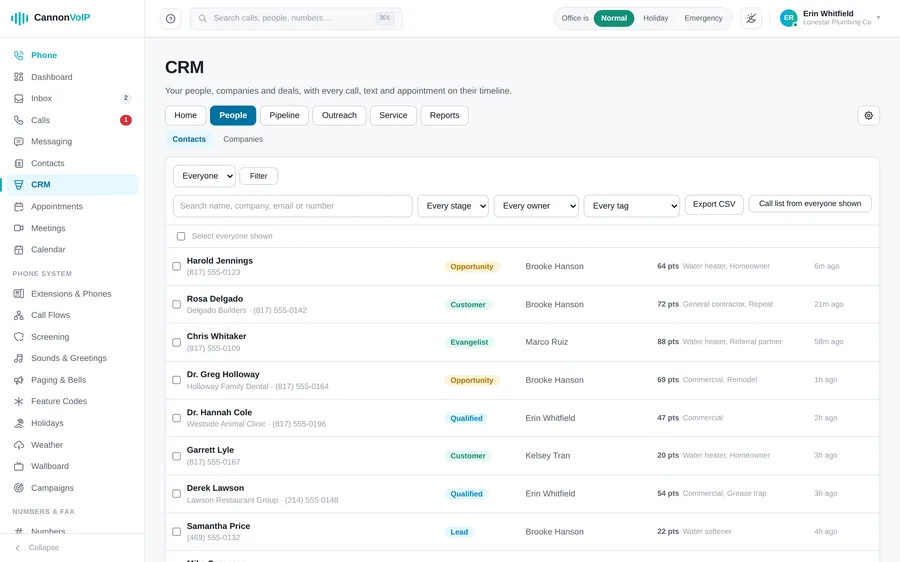Select the Calendar icon in the sidebar
The image size is (900, 562).
(x=19, y=249)
